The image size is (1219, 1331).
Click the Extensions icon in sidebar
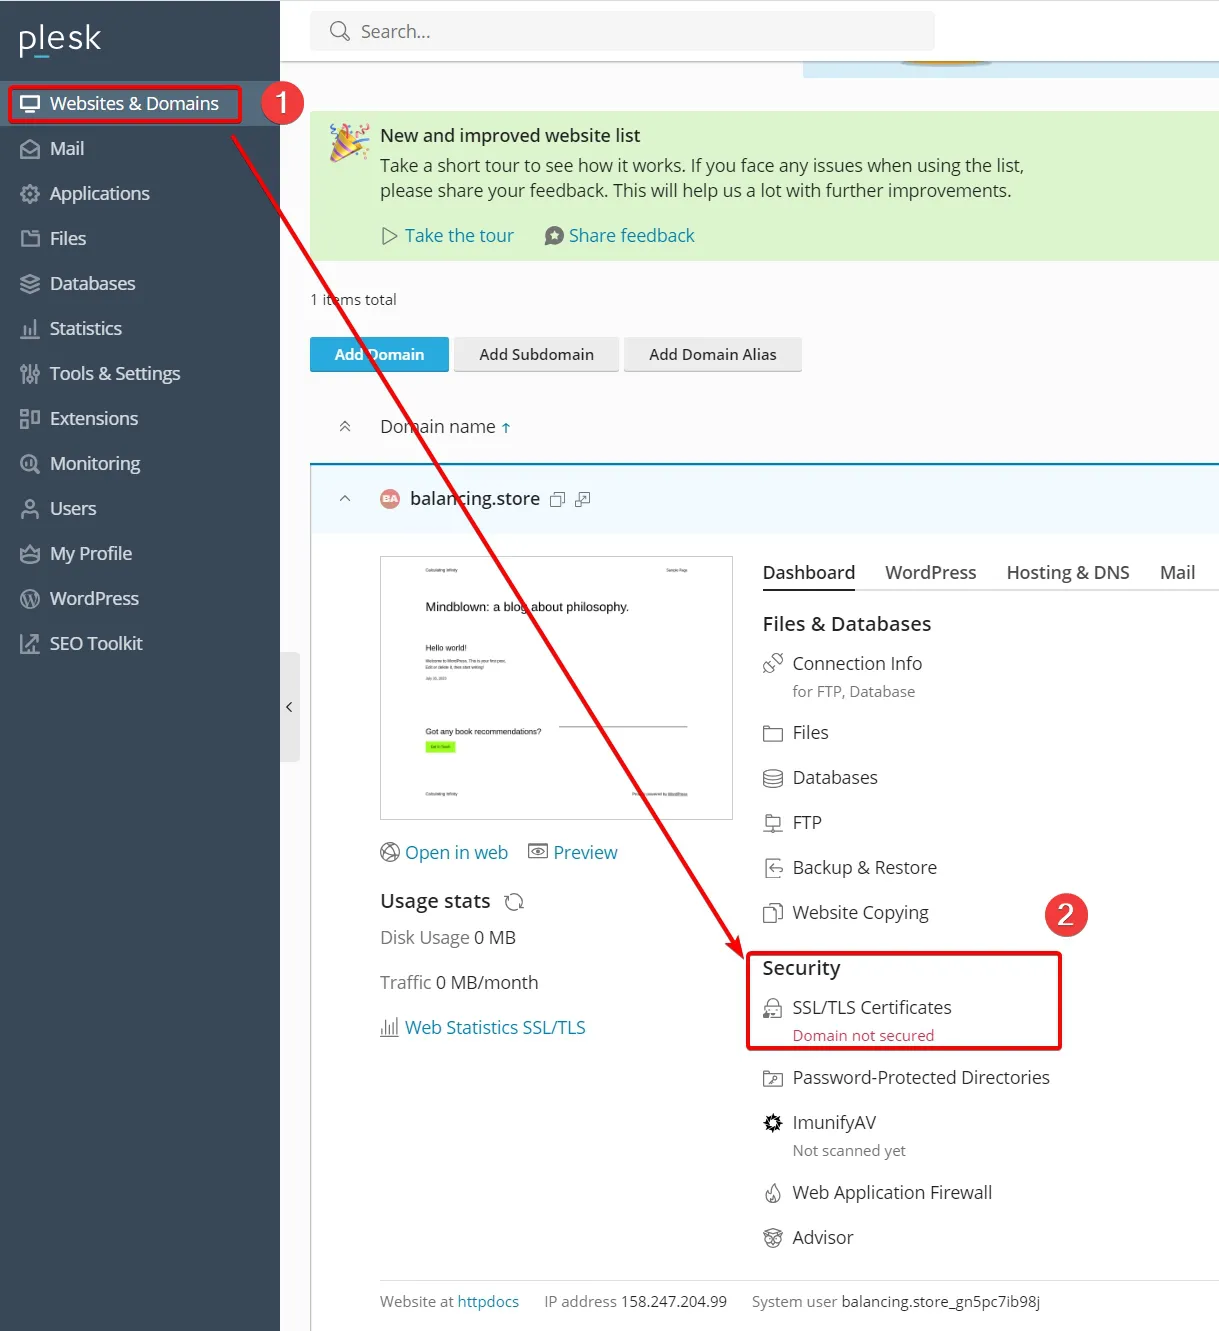pyautogui.click(x=30, y=419)
